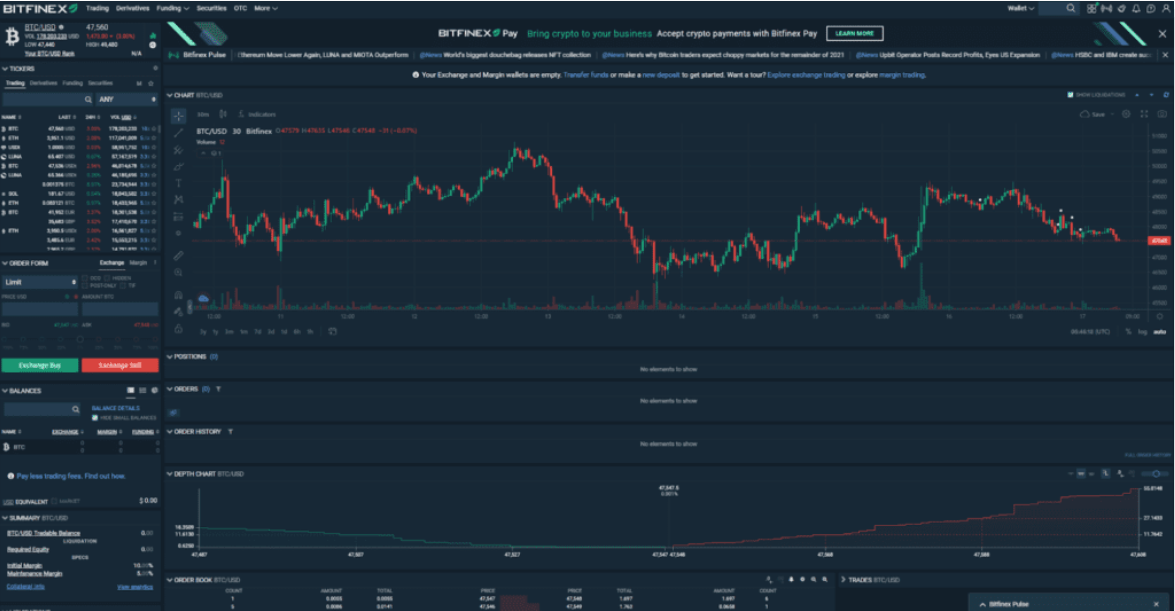Toggle percent scale on chart
Image resolution: width=1175 pixels, height=611 pixels.
(1129, 331)
